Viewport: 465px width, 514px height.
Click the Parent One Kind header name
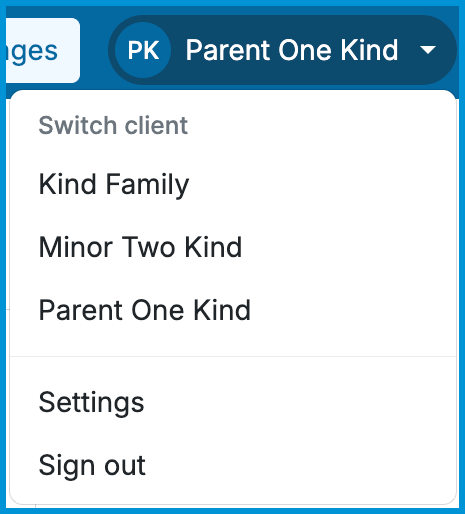tap(292, 50)
